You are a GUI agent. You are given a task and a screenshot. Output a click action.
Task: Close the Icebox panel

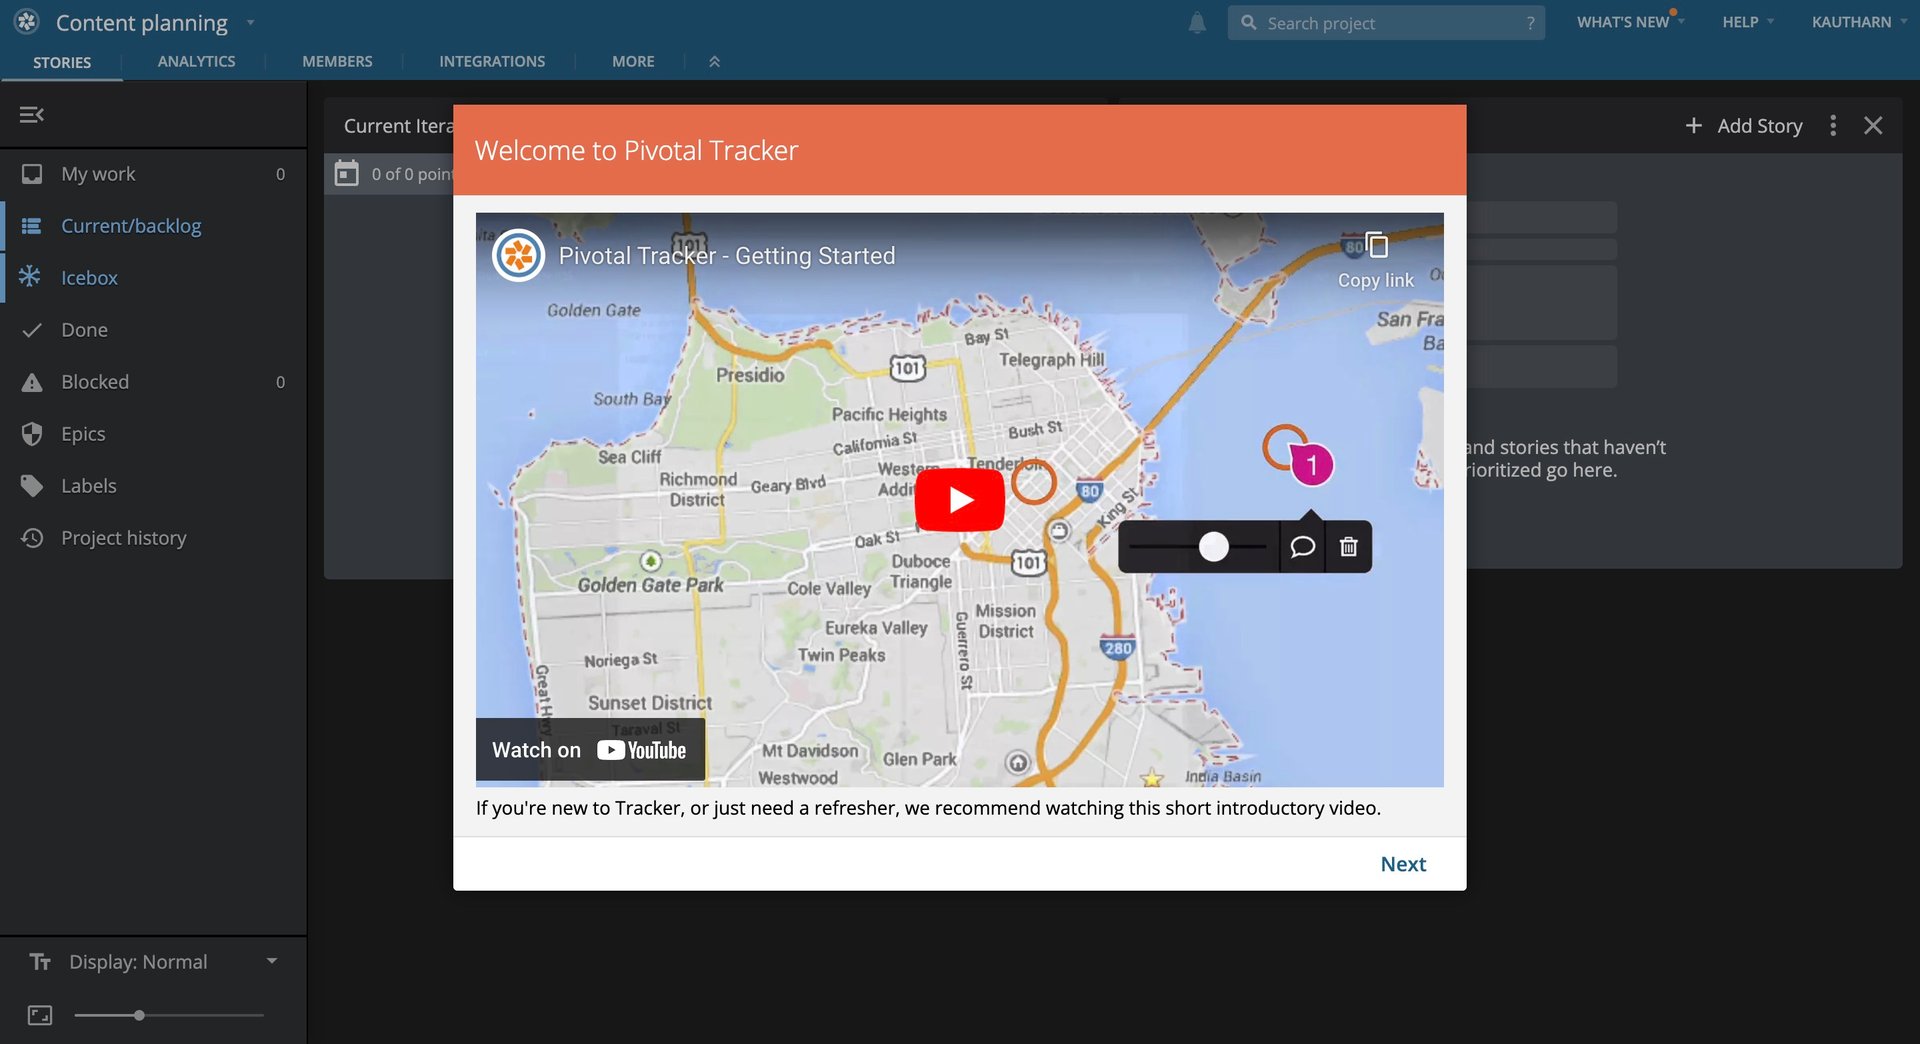point(1873,125)
